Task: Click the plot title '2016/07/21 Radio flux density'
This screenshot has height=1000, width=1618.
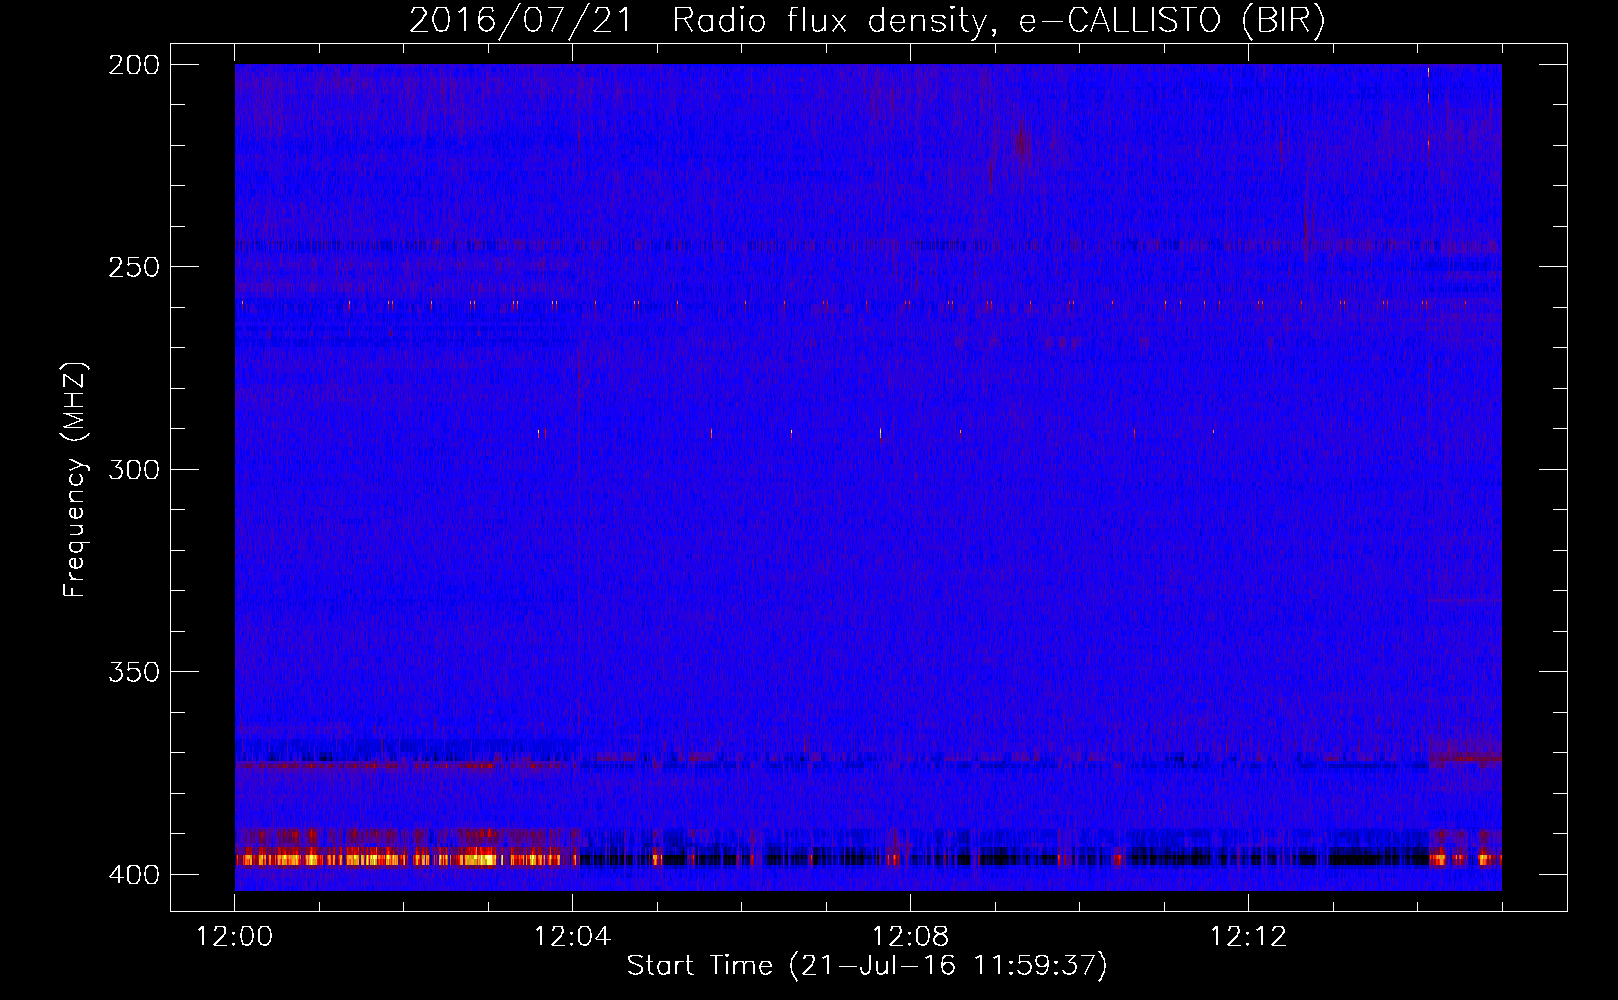Action: [x=867, y=20]
